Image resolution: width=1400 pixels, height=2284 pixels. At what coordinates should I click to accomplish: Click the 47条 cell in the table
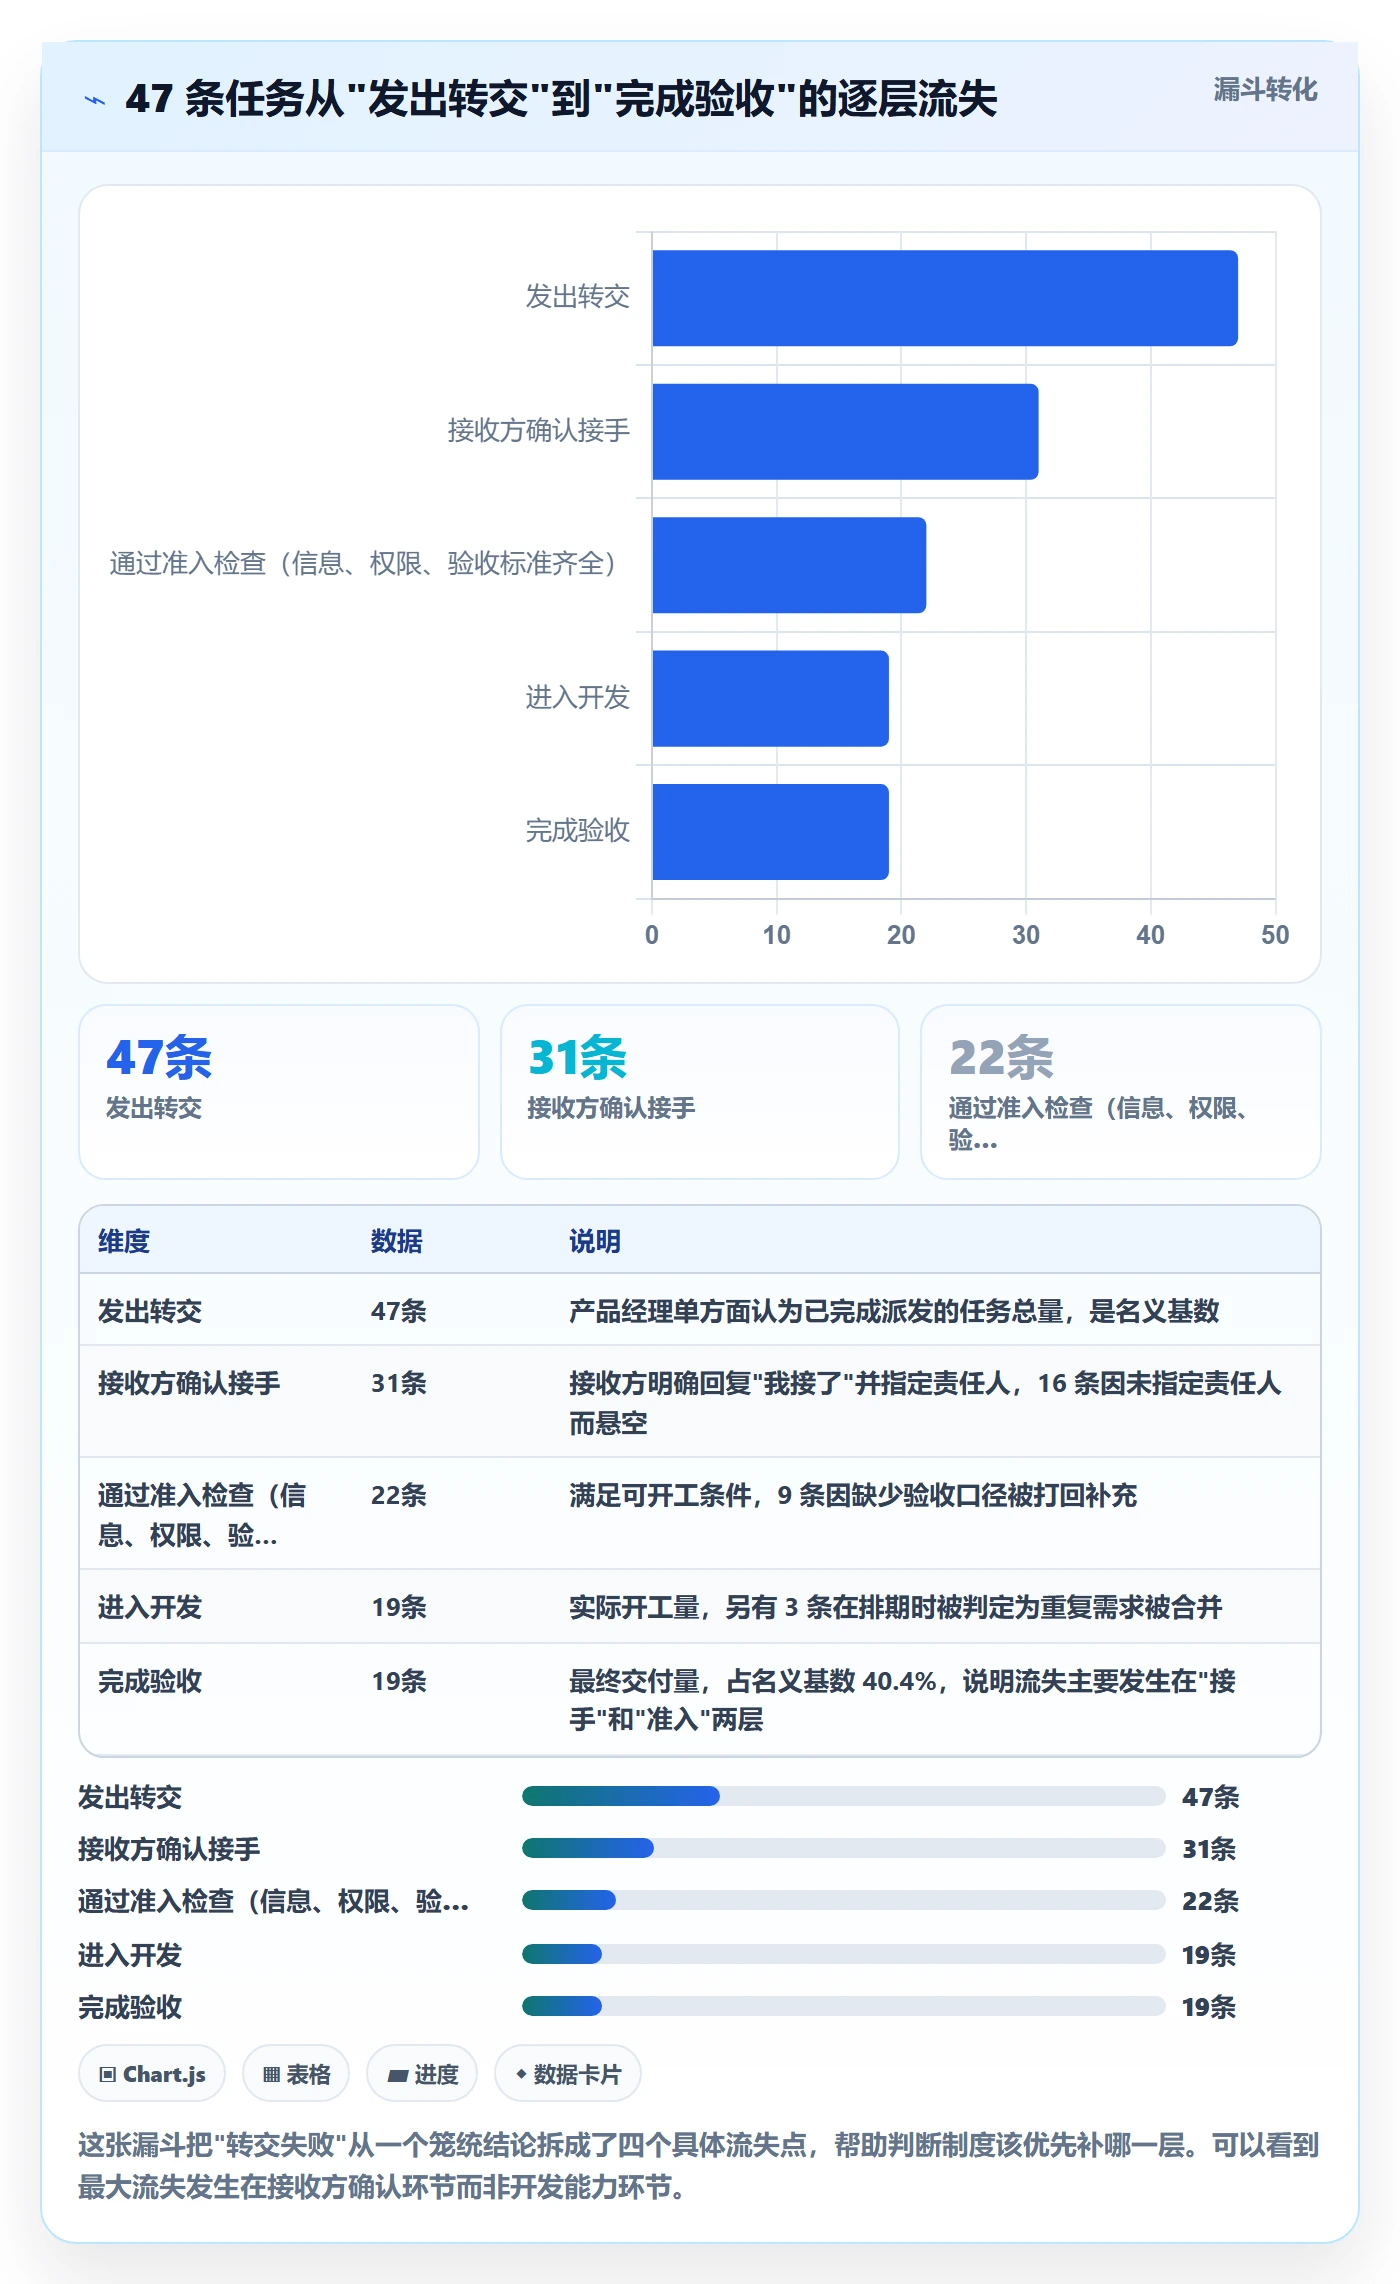[399, 1311]
